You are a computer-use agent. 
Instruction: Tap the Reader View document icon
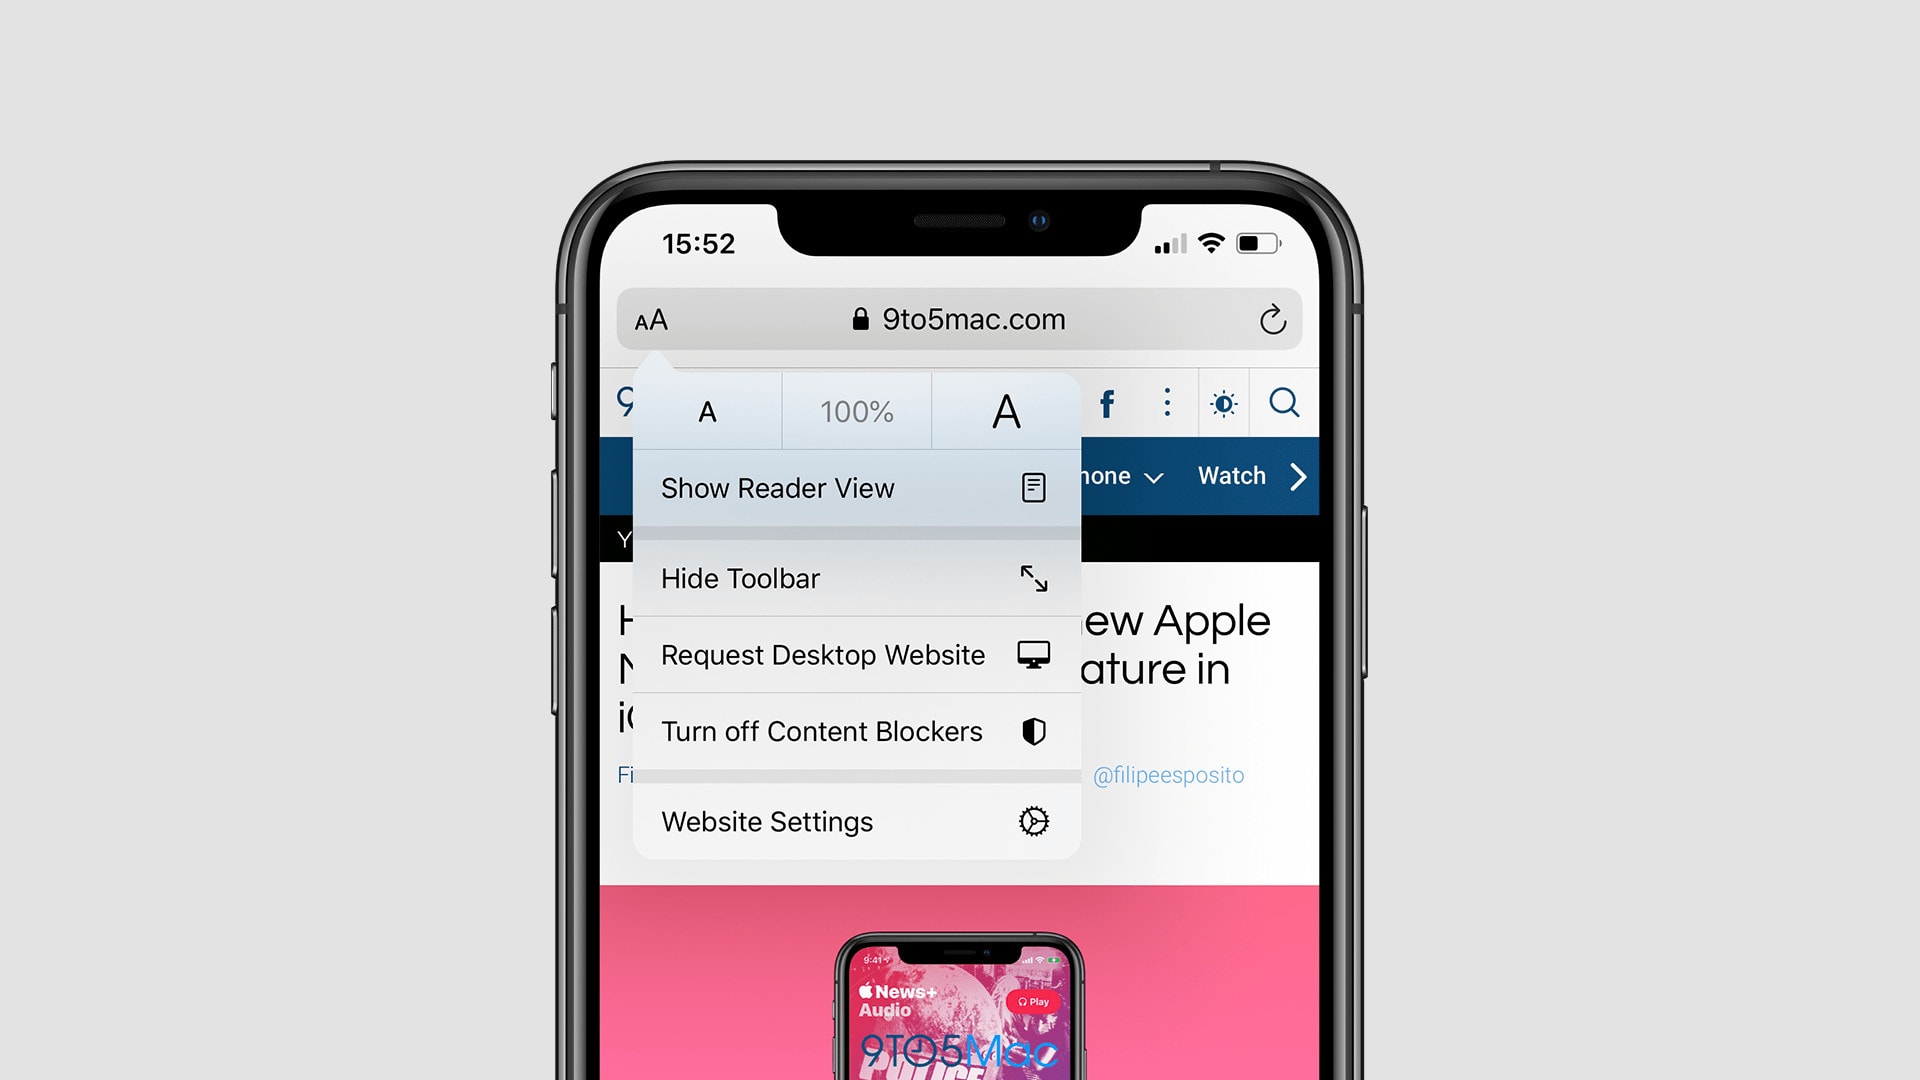coord(1033,487)
